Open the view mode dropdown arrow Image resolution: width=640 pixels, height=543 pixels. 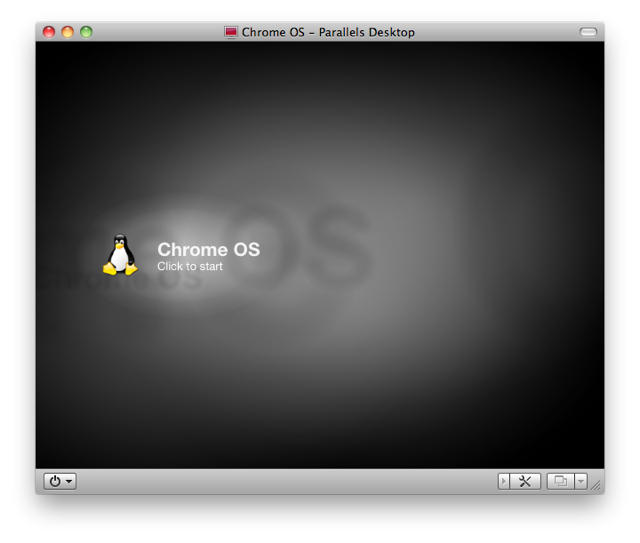click(x=581, y=481)
